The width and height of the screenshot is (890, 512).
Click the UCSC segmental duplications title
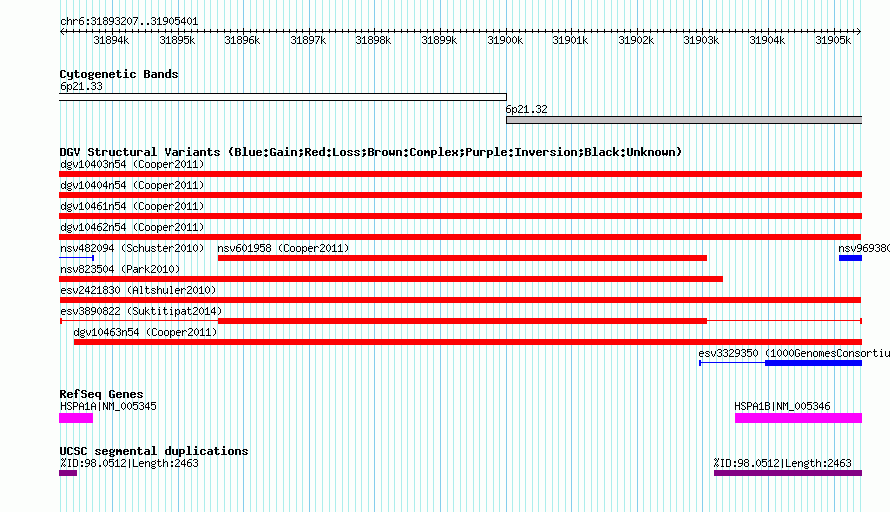point(154,451)
